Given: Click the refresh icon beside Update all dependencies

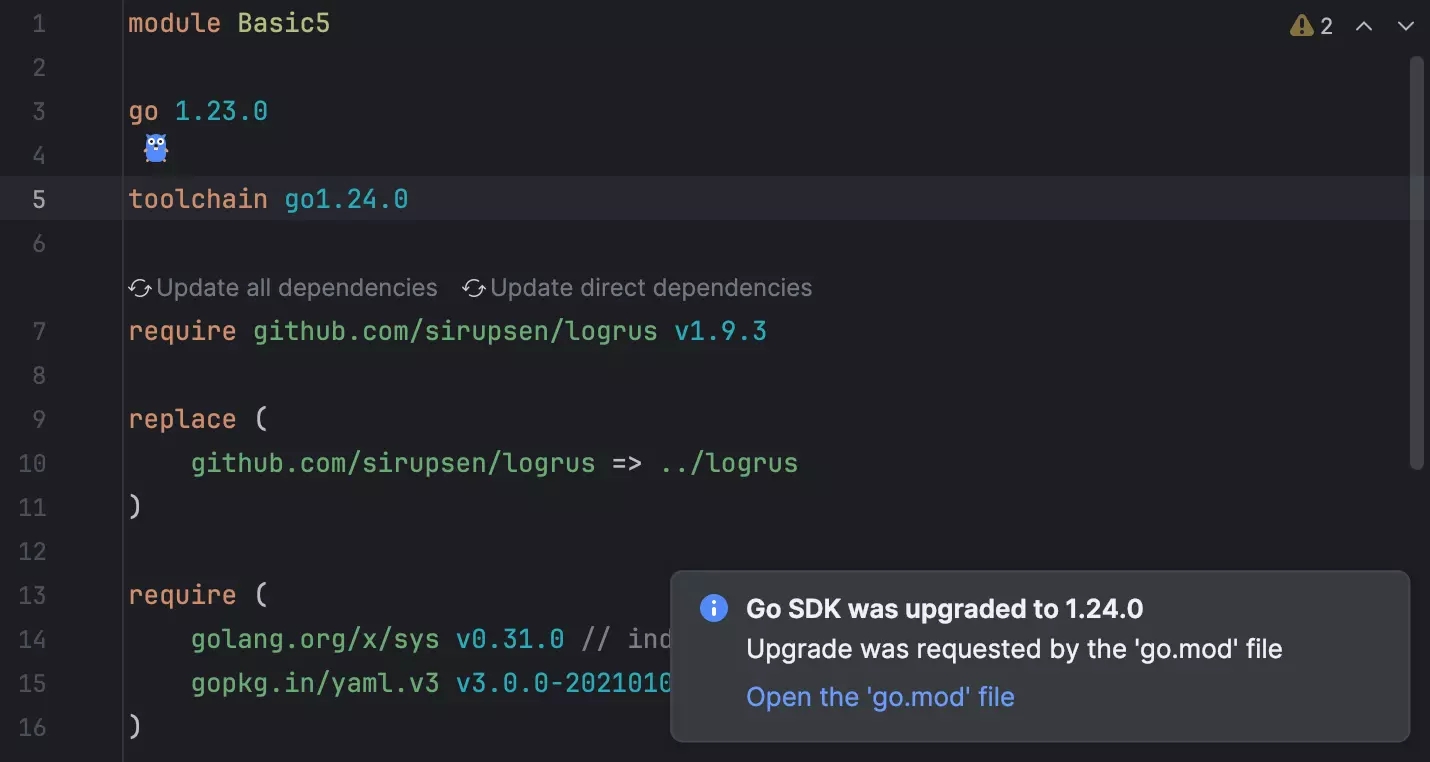Looking at the screenshot, I should click(140, 288).
